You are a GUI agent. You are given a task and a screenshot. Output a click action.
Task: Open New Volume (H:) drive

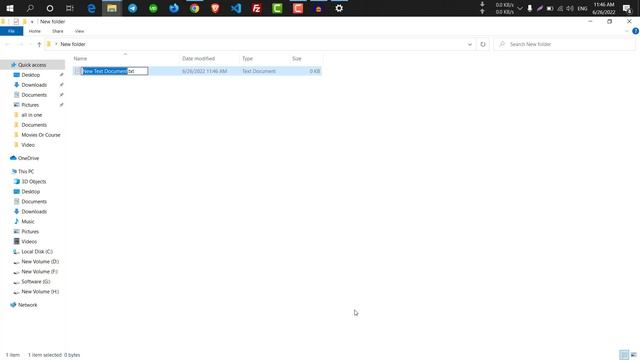[40, 292]
